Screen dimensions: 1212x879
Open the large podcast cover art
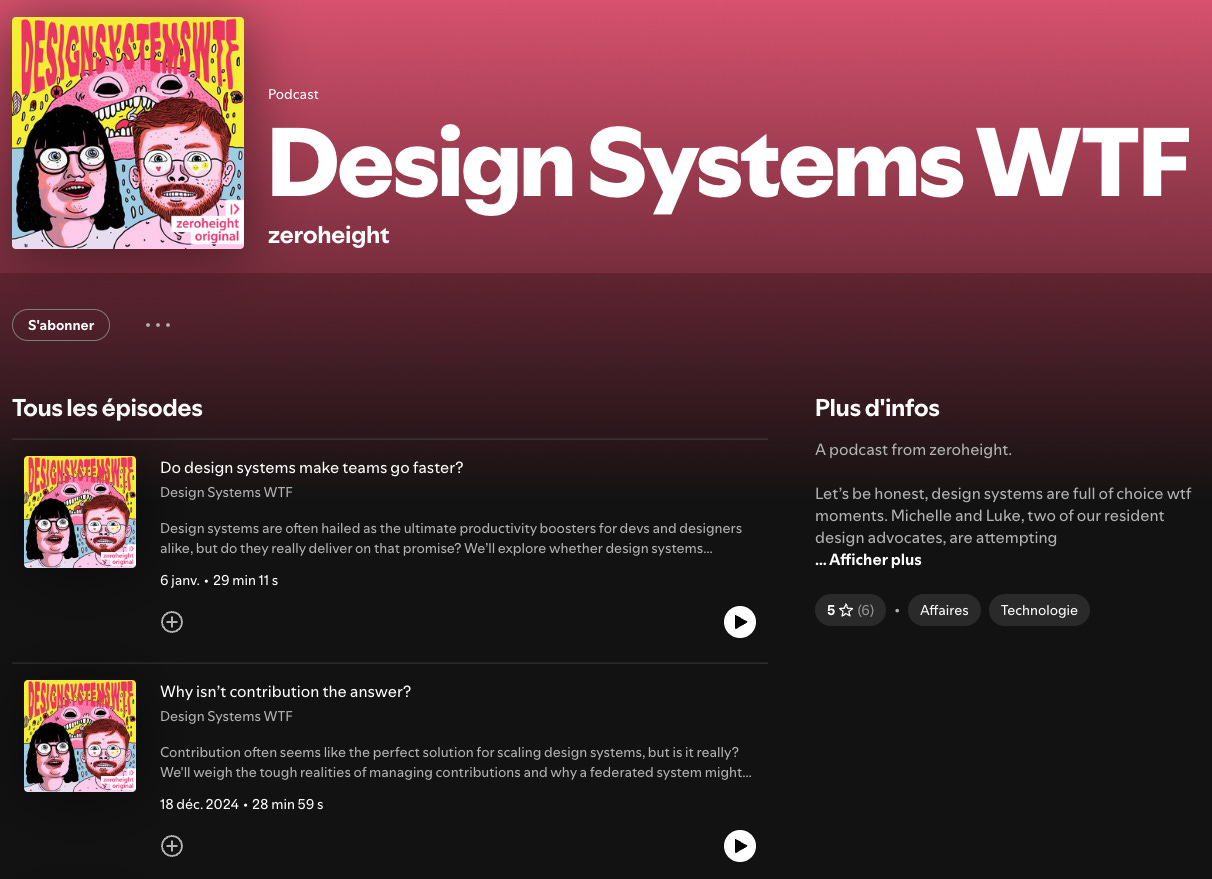128,133
